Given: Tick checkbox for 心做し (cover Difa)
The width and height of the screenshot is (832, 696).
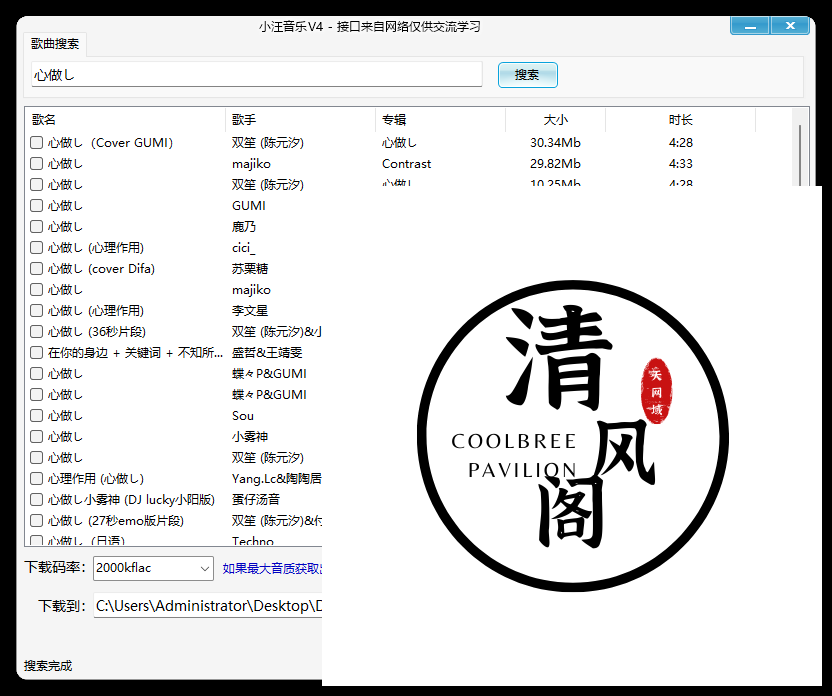Looking at the screenshot, I should tap(37, 268).
